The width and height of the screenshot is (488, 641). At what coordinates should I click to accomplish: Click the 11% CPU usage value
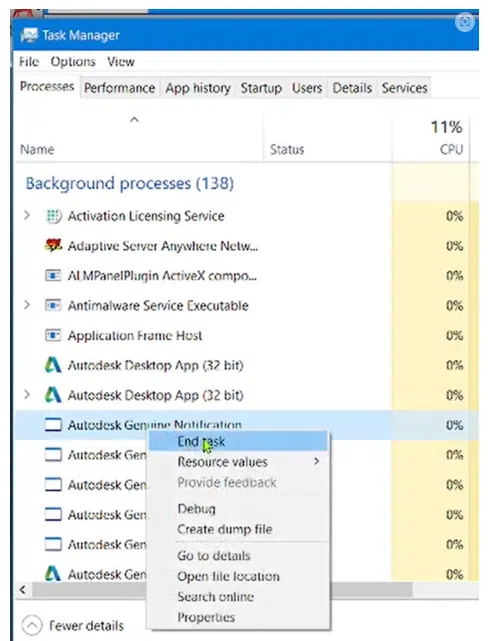[x=446, y=127]
